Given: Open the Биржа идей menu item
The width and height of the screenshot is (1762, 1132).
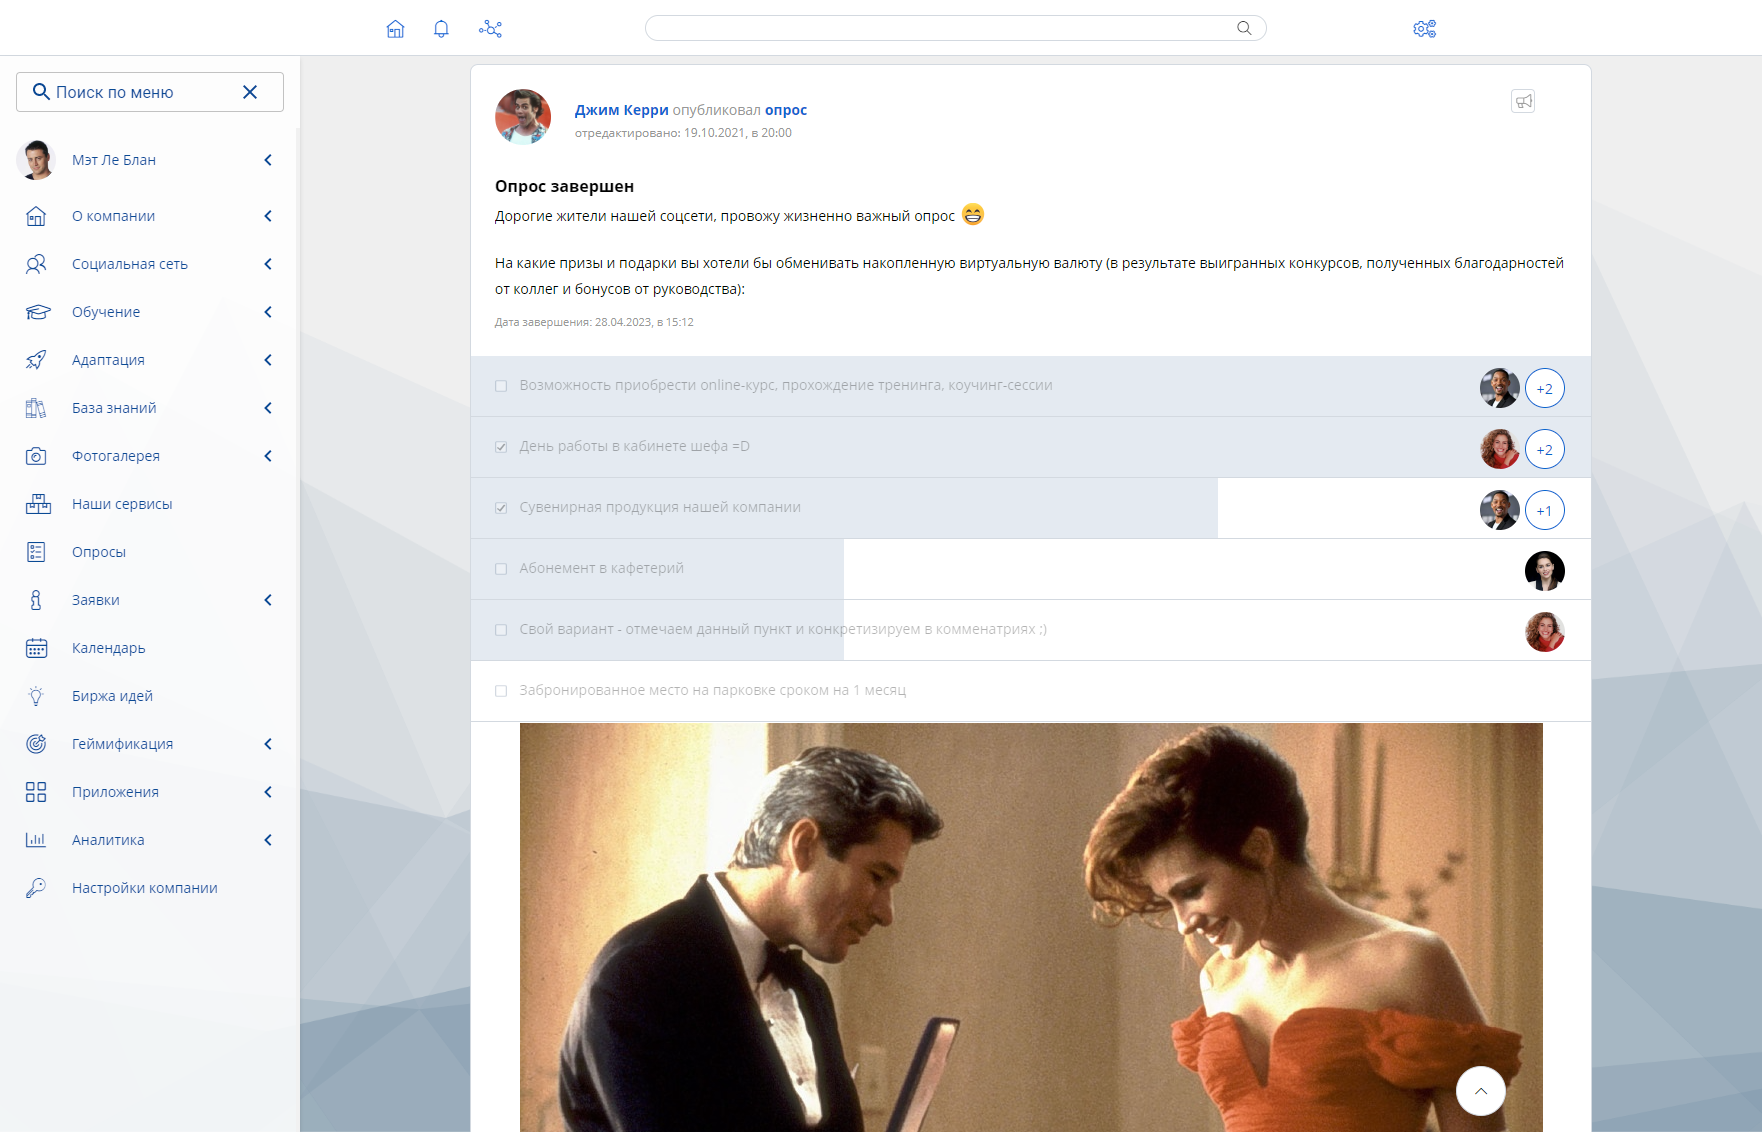Looking at the screenshot, I should point(112,696).
